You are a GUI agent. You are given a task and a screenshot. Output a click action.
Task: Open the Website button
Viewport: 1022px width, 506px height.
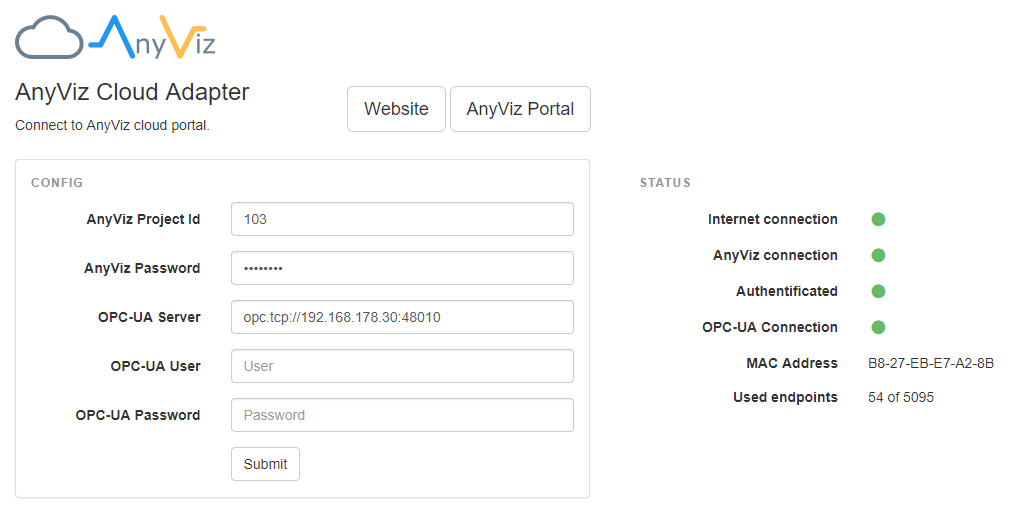[396, 109]
